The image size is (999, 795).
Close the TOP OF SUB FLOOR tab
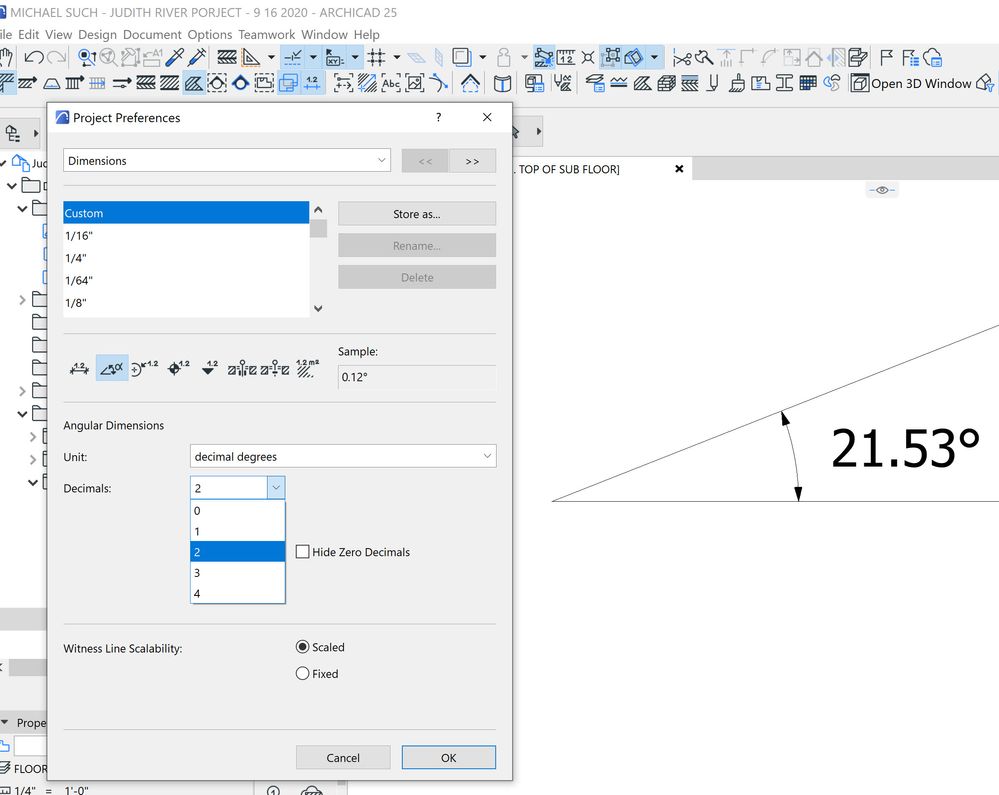679,169
